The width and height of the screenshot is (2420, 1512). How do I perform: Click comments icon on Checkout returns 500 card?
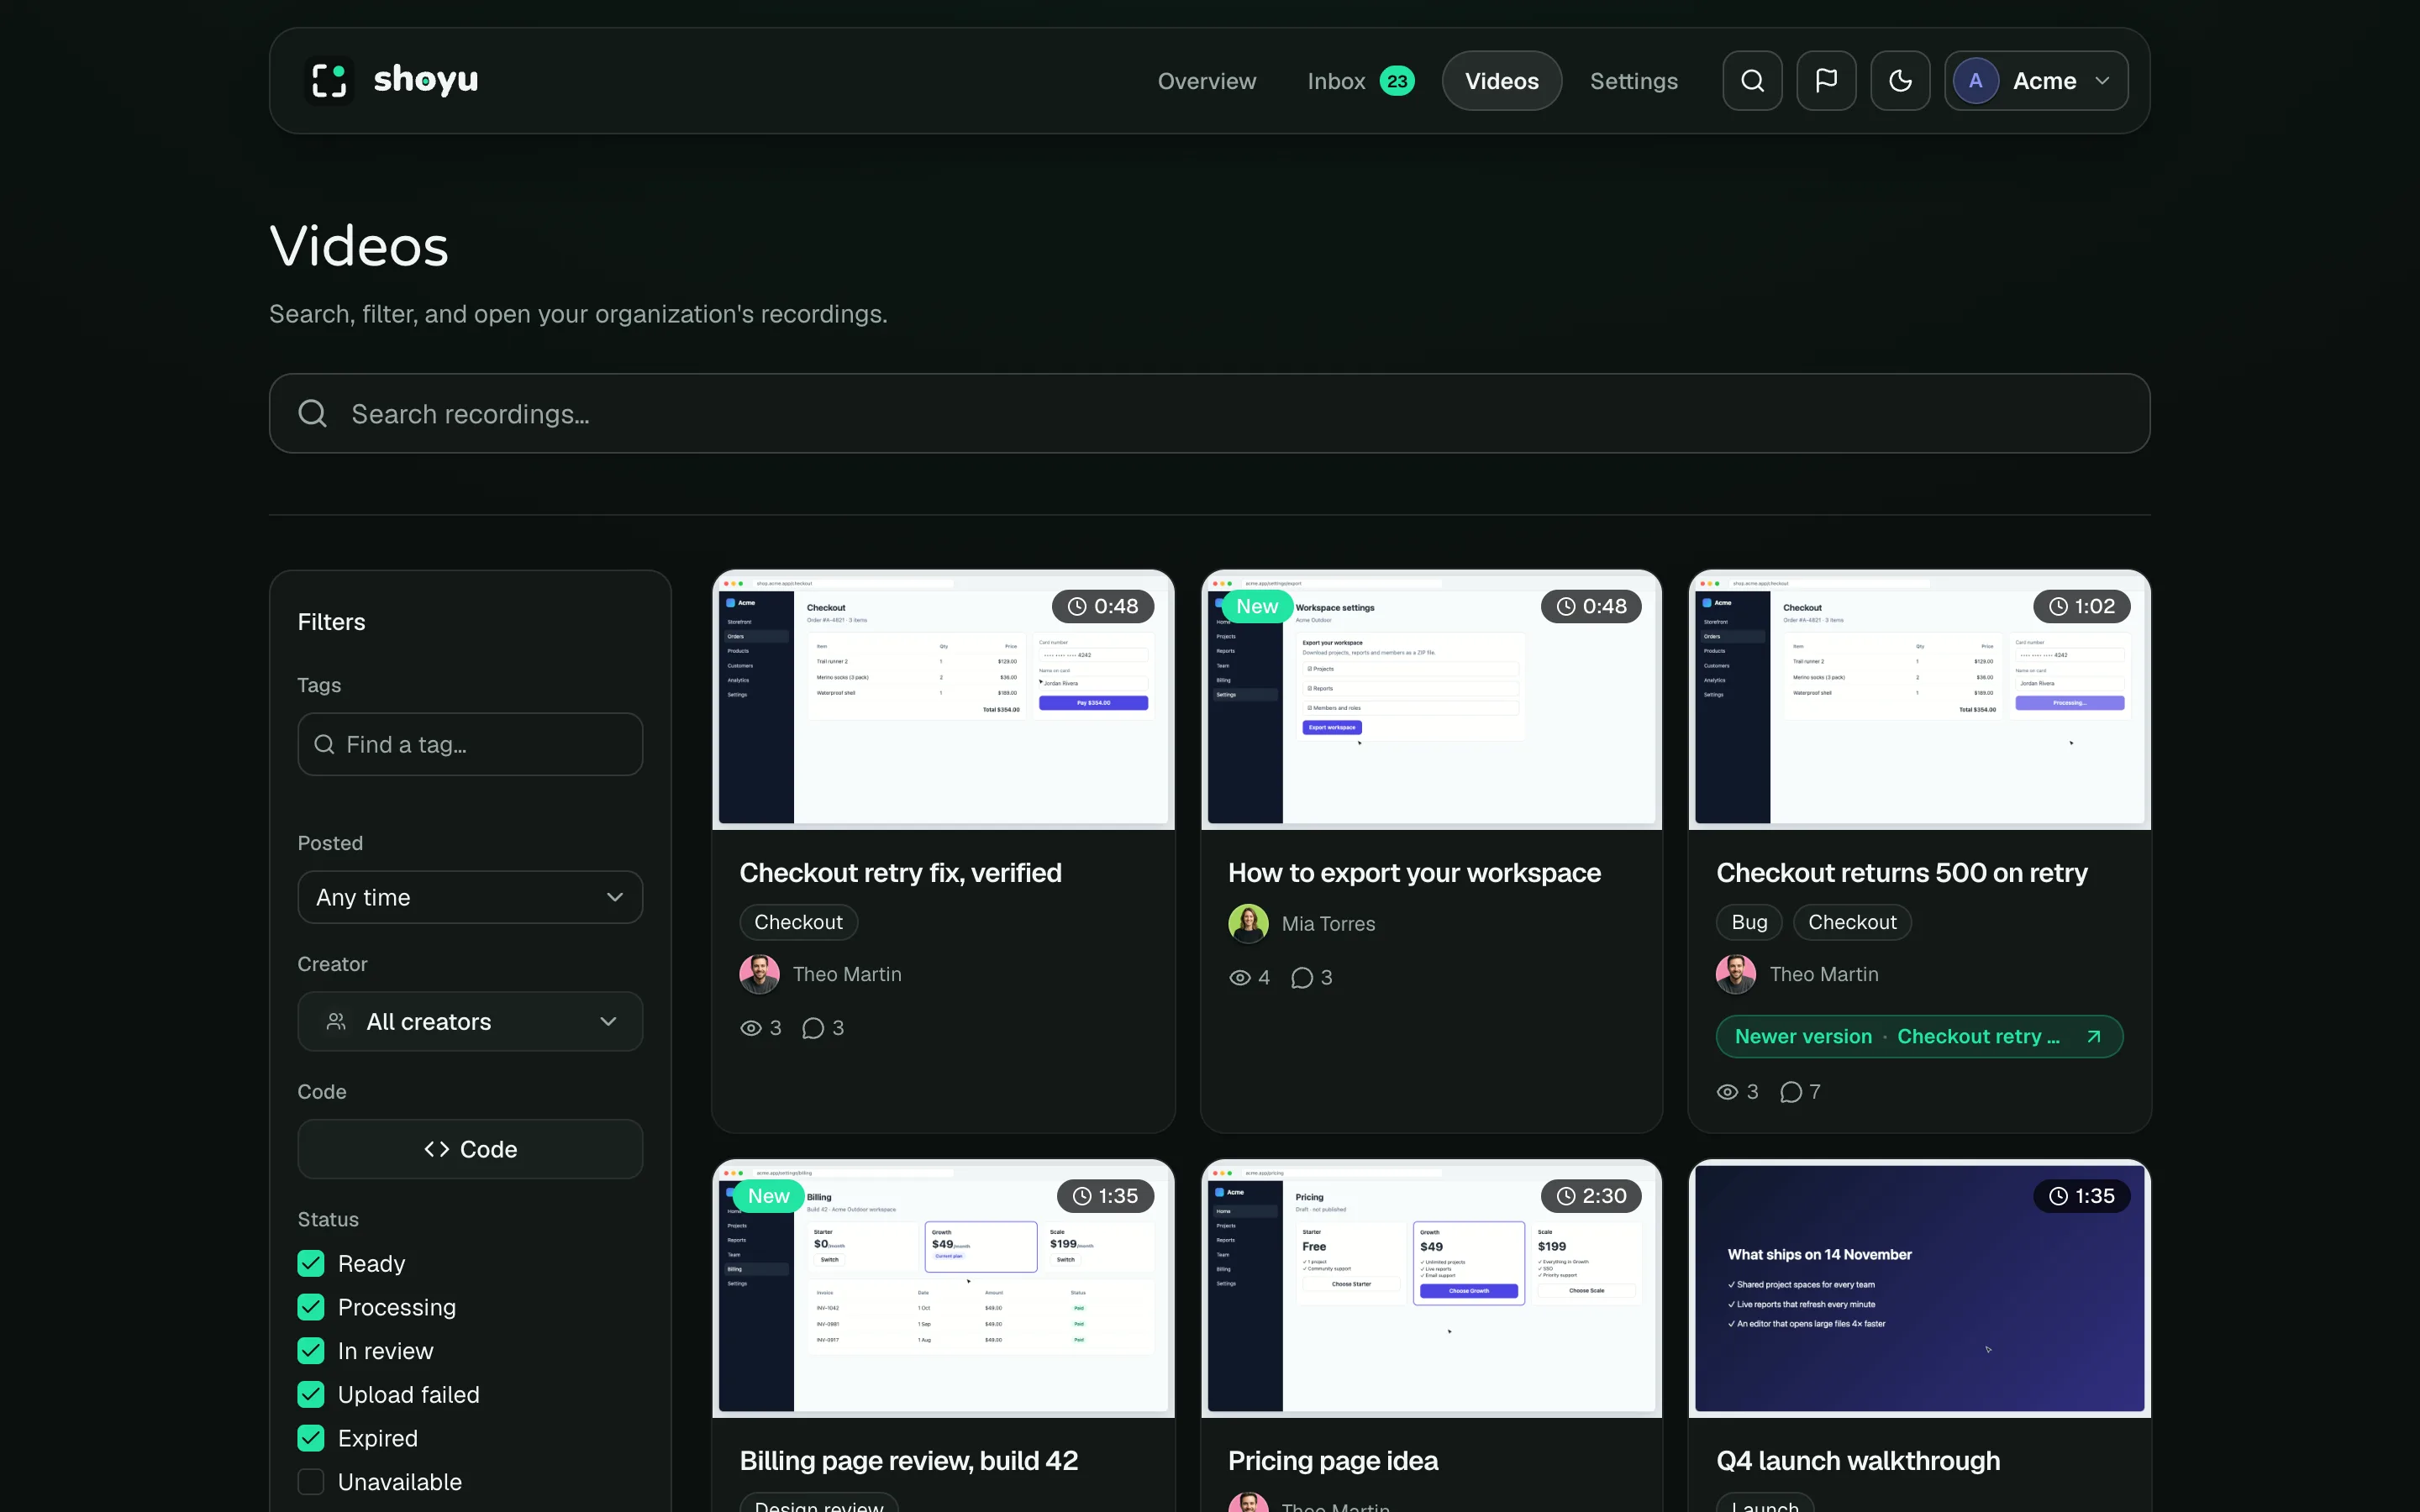coord(1791,1092)
